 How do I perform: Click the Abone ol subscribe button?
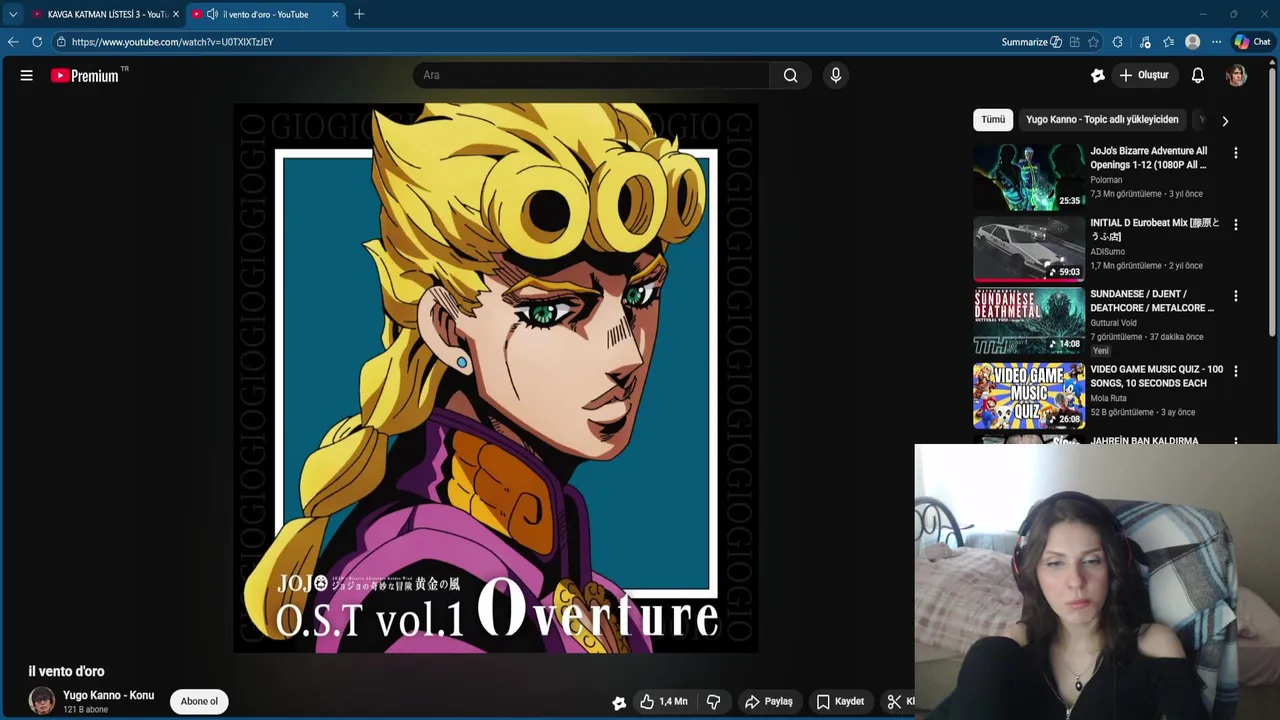coord(199,701)
